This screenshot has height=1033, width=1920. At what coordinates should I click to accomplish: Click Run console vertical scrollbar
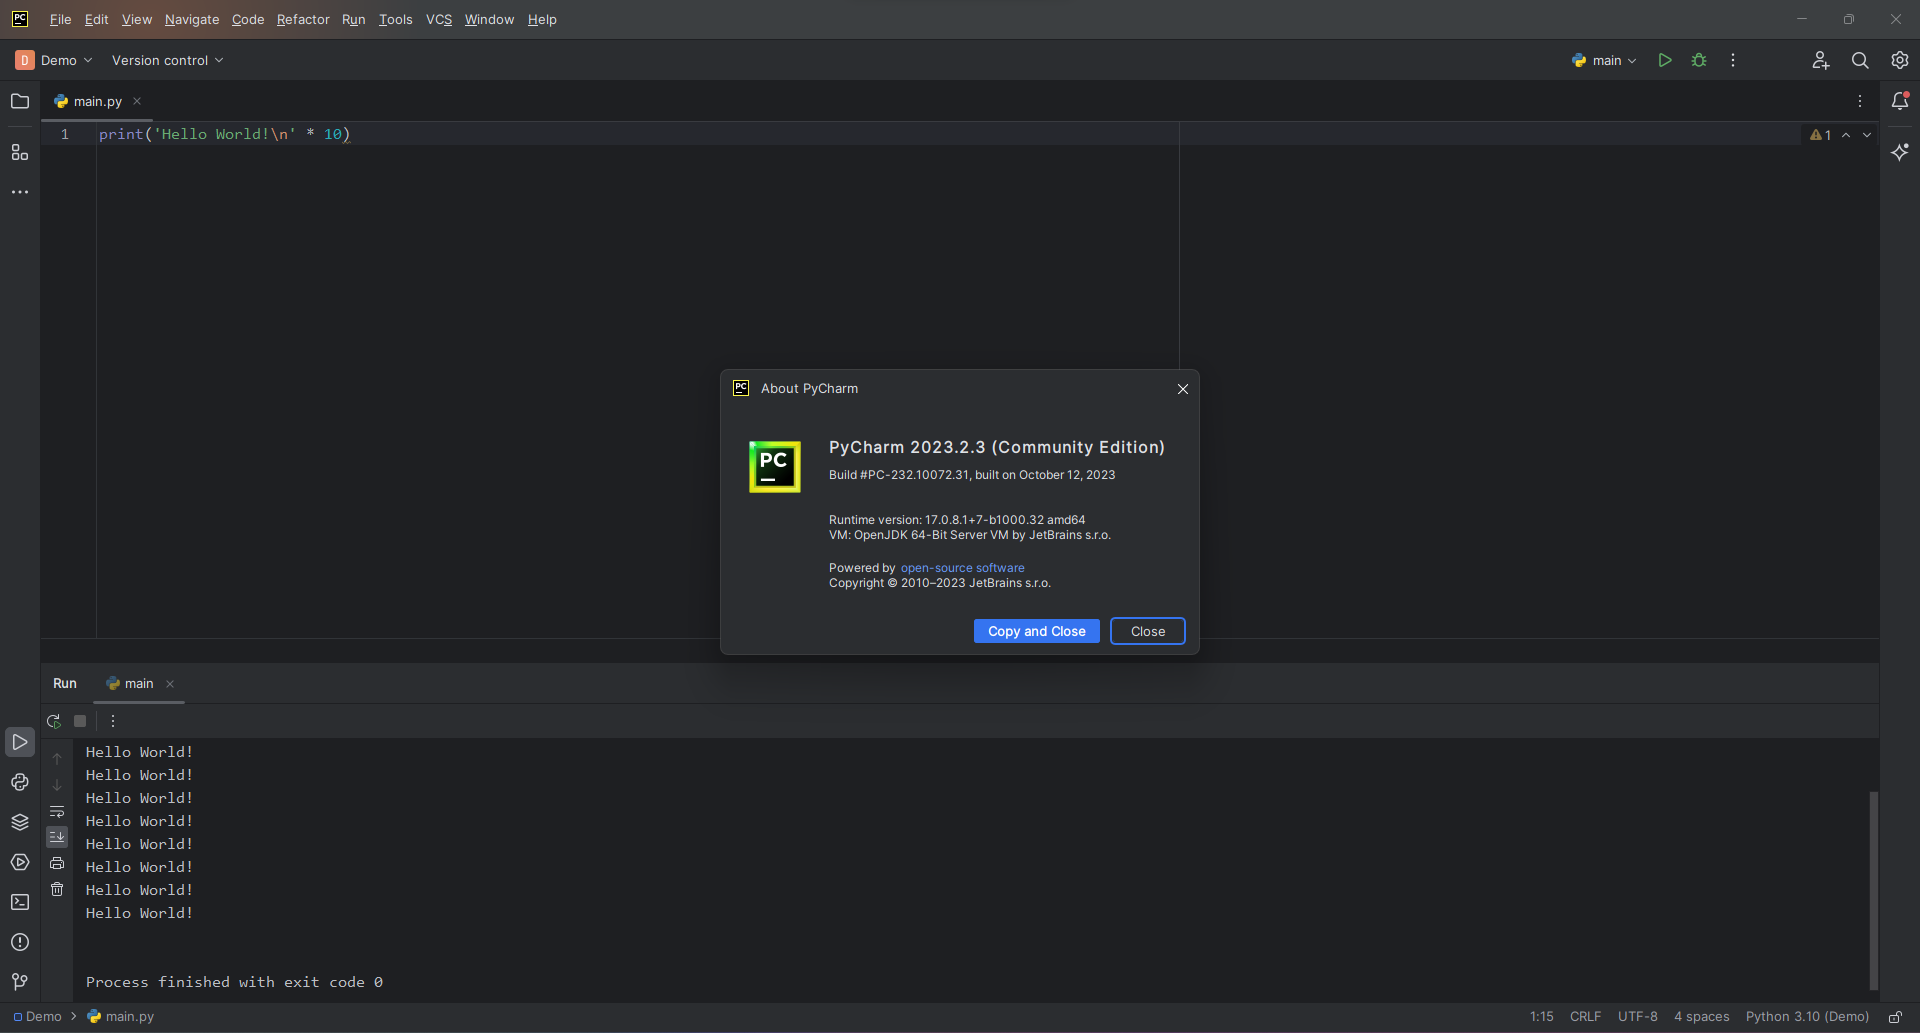click(1873, 889)
